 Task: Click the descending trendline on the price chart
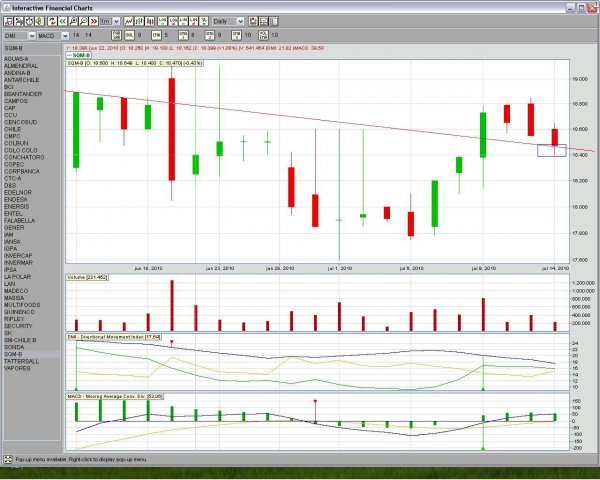(x=329, y=121)
